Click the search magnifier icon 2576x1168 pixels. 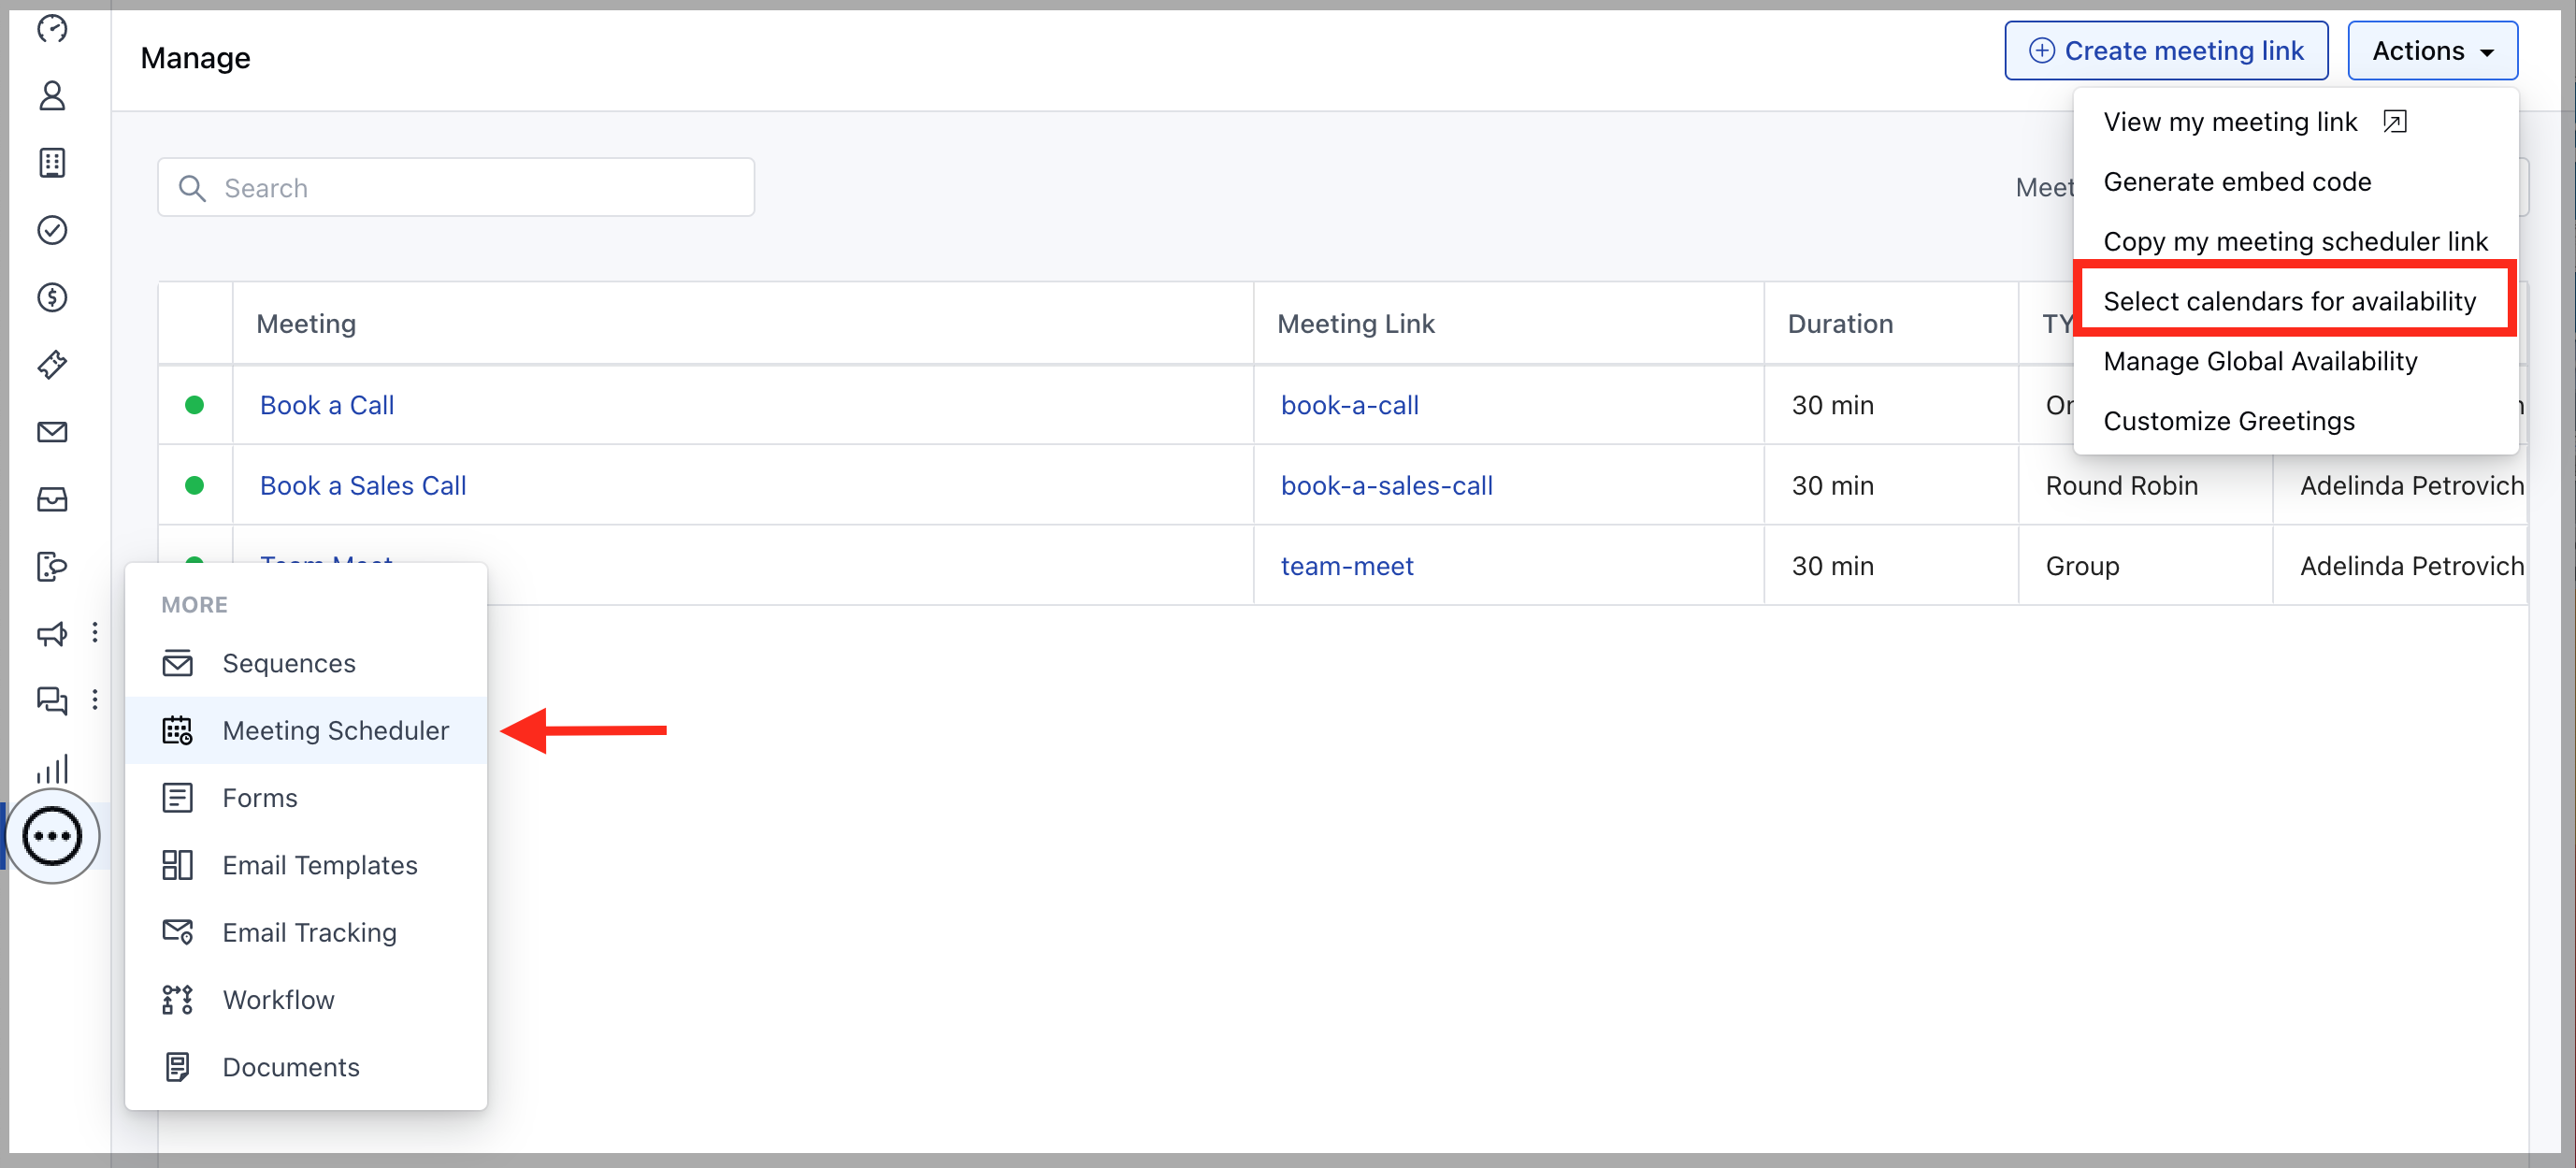(192, 188)
